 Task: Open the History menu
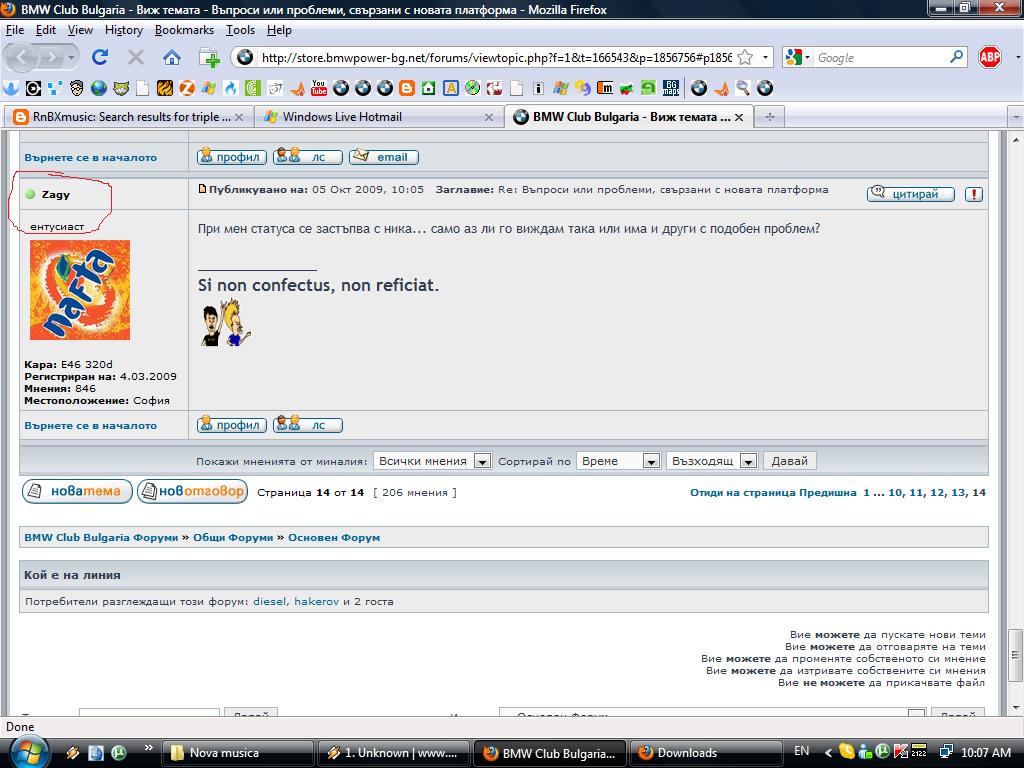click(x=123, y=30)
